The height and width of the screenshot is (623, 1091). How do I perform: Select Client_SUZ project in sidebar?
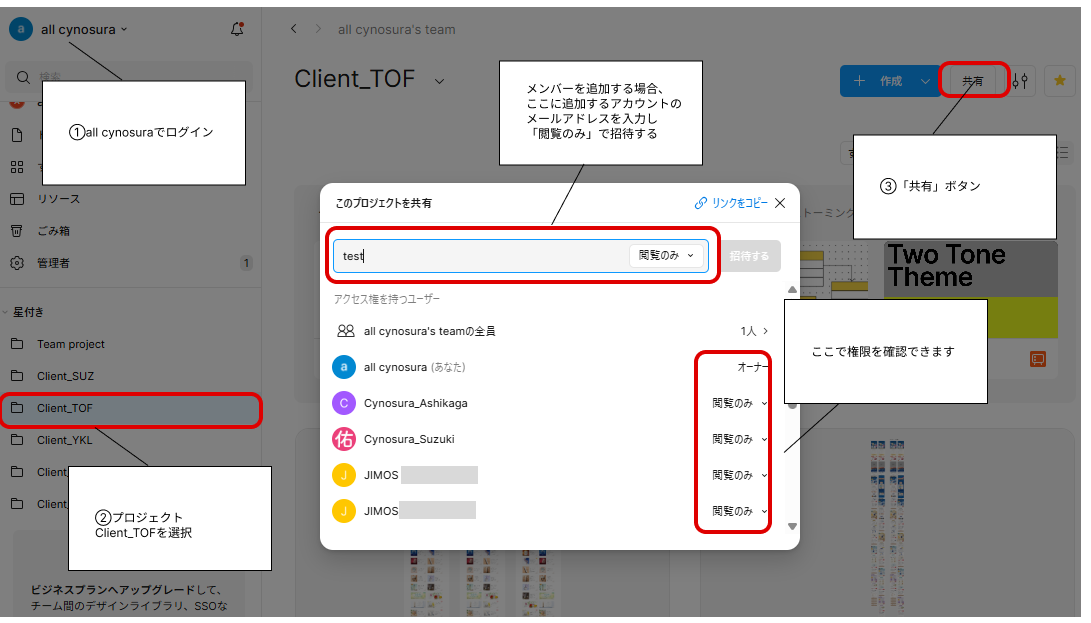click(65, 376)
